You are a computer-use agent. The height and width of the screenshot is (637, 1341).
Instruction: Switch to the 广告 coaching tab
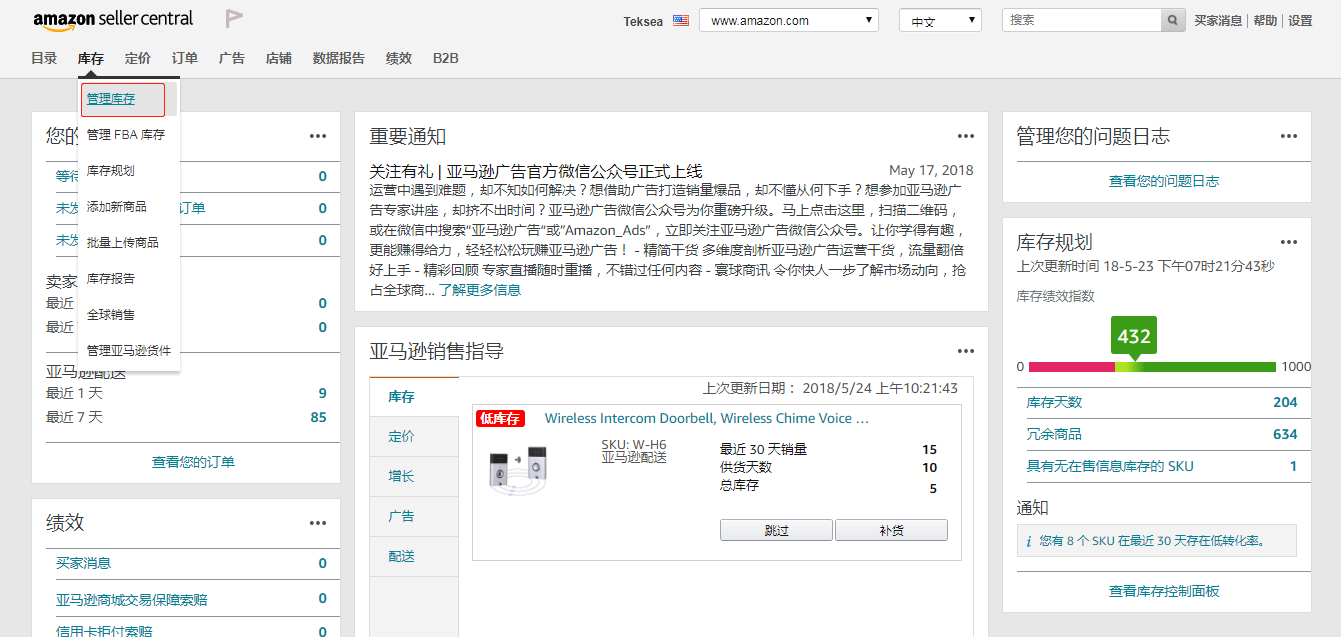tap(414, 517)
